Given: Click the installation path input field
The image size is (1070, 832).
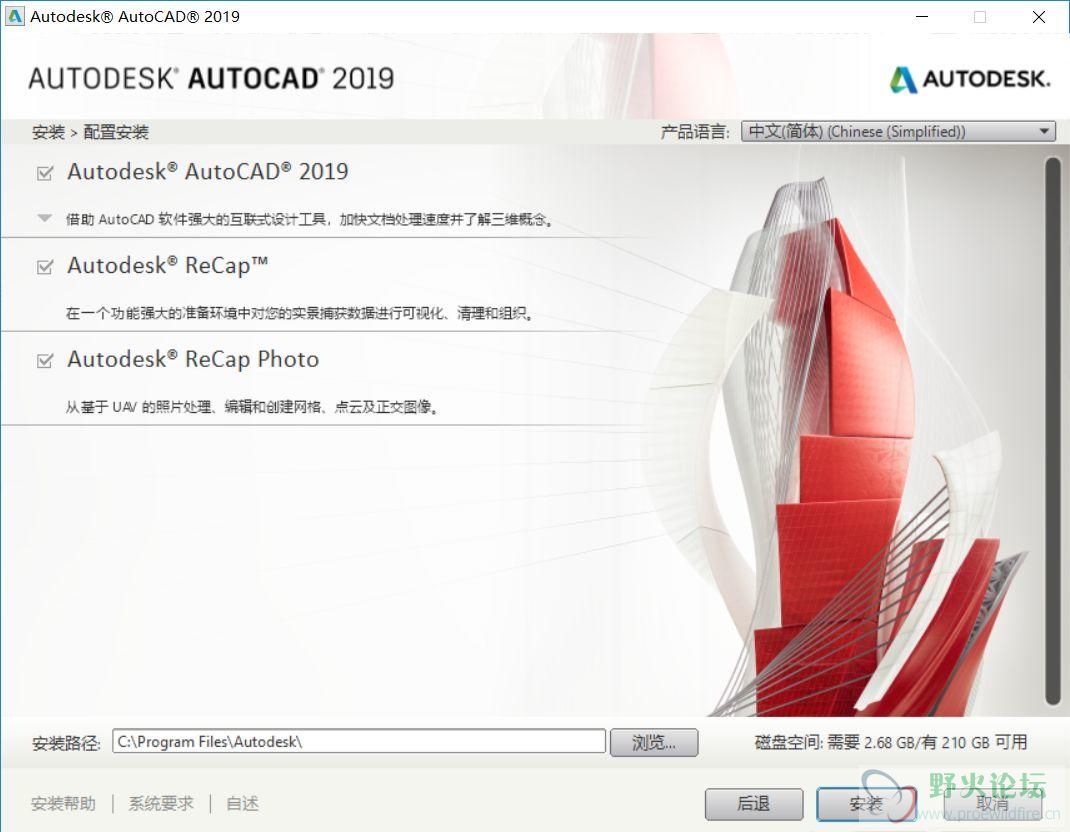Looking at the screenshot, I should click(x=359, y=741).
